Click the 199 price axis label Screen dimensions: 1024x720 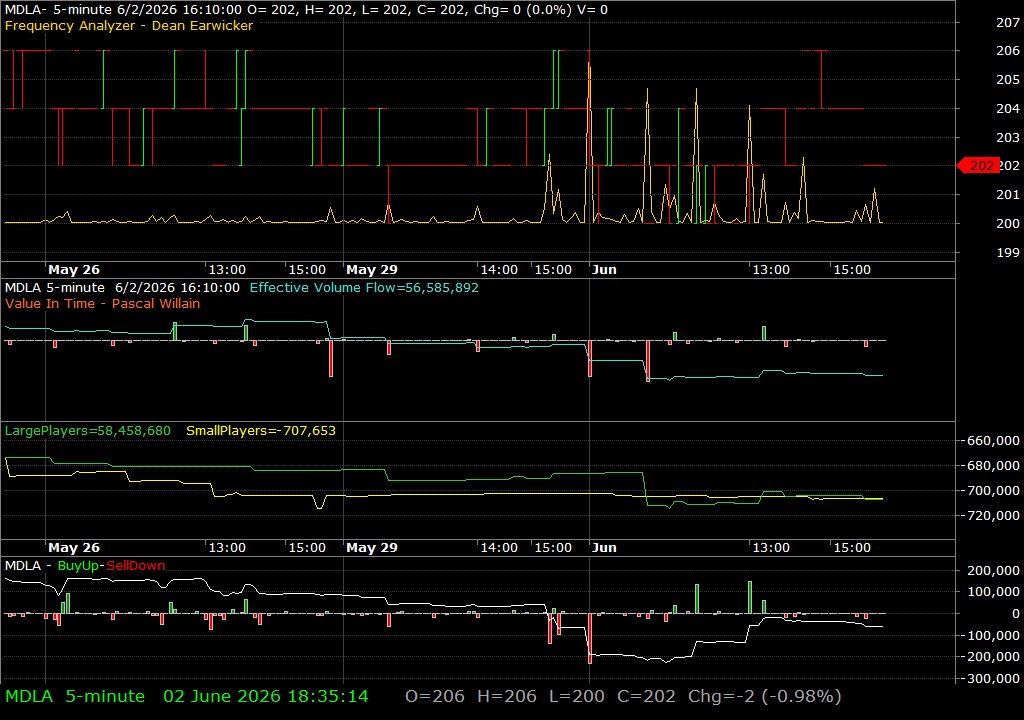click(1007, 252)
